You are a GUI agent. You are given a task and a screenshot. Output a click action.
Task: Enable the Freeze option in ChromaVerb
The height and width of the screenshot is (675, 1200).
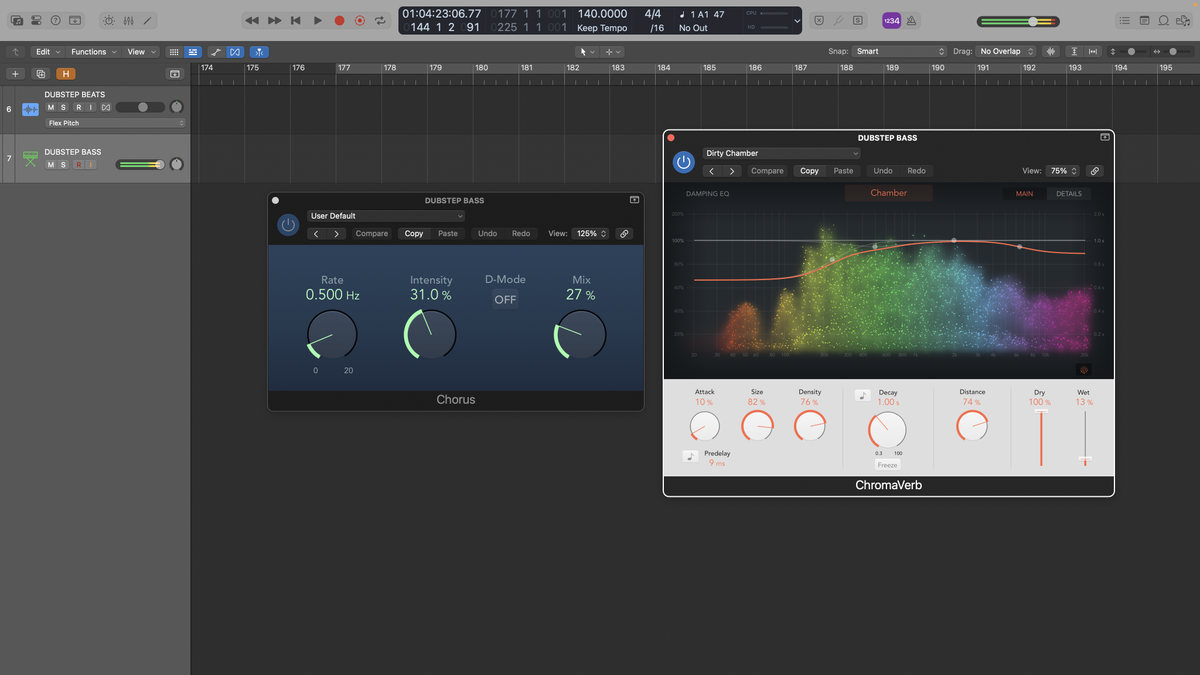[886, 464]
